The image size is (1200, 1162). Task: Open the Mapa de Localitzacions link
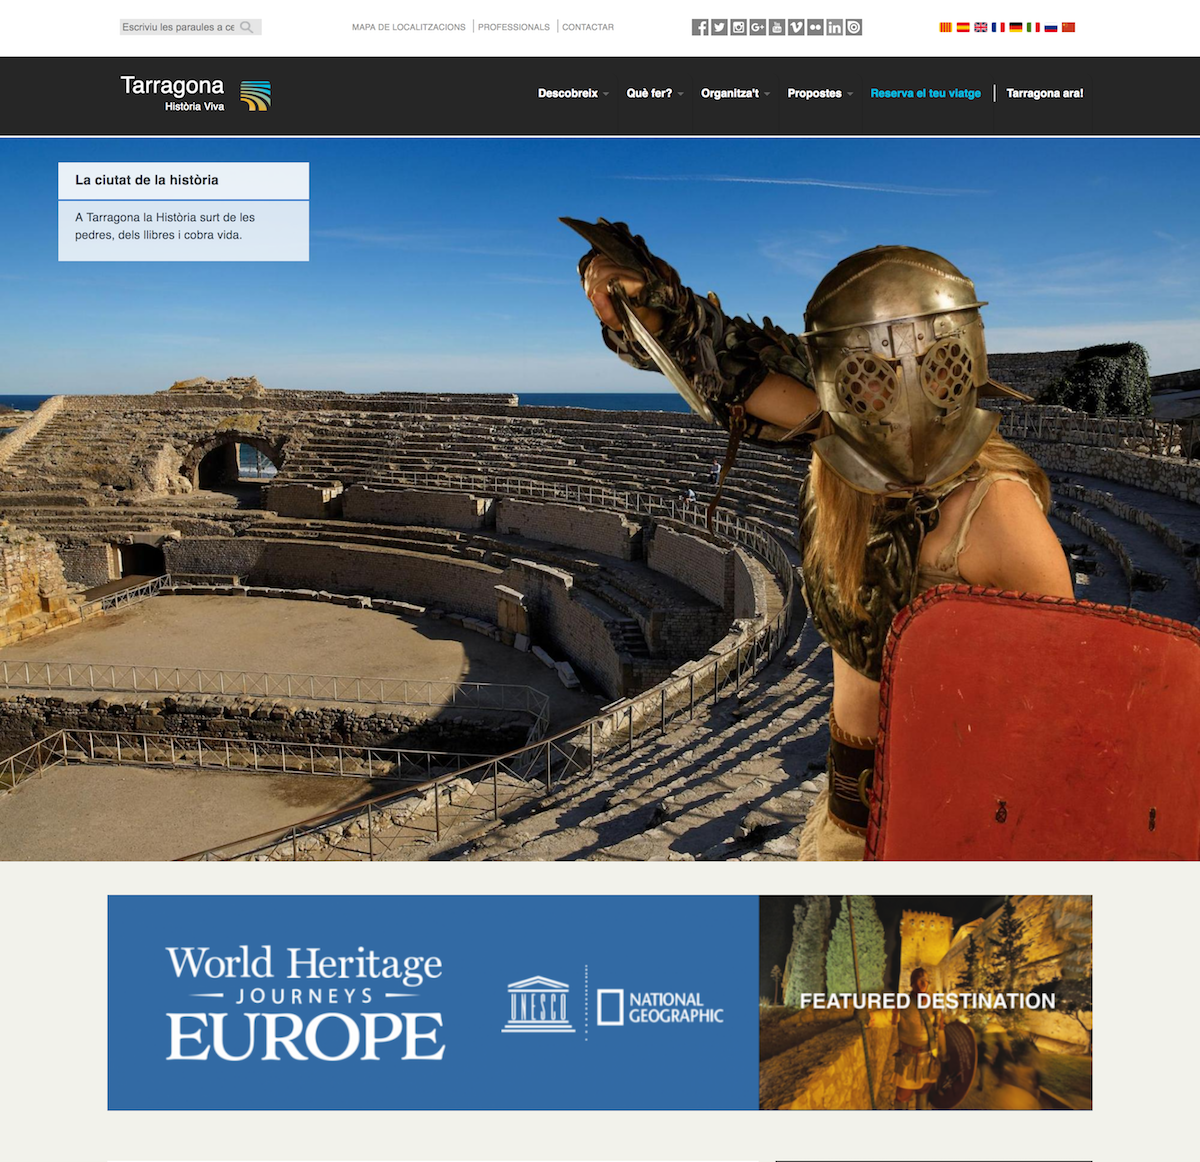(x=408, y=27)
